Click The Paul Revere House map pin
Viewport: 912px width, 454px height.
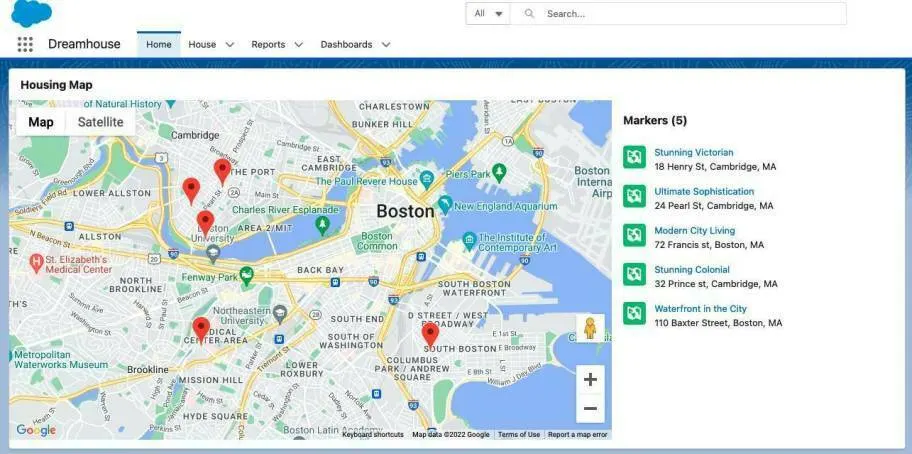tap(426, 178)
